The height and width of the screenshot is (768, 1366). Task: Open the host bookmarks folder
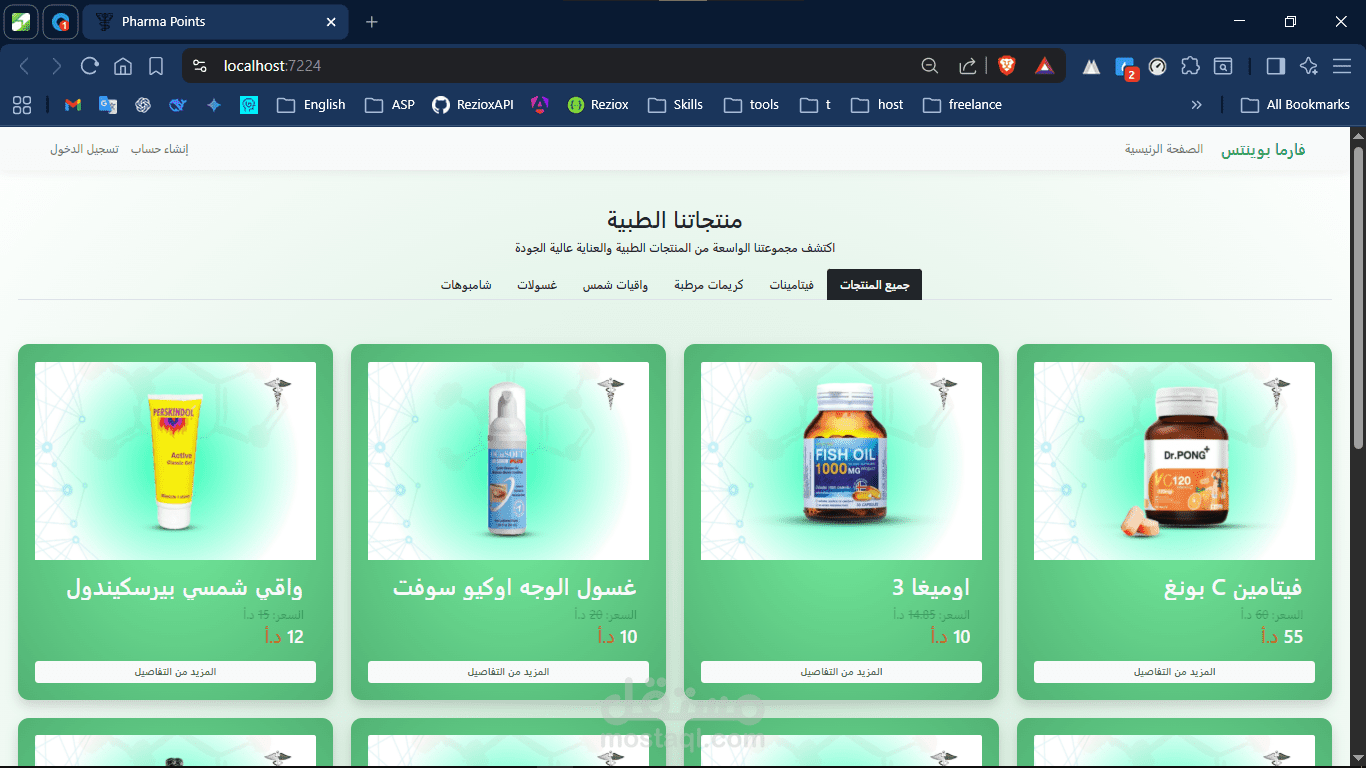[x=877, y=104]
